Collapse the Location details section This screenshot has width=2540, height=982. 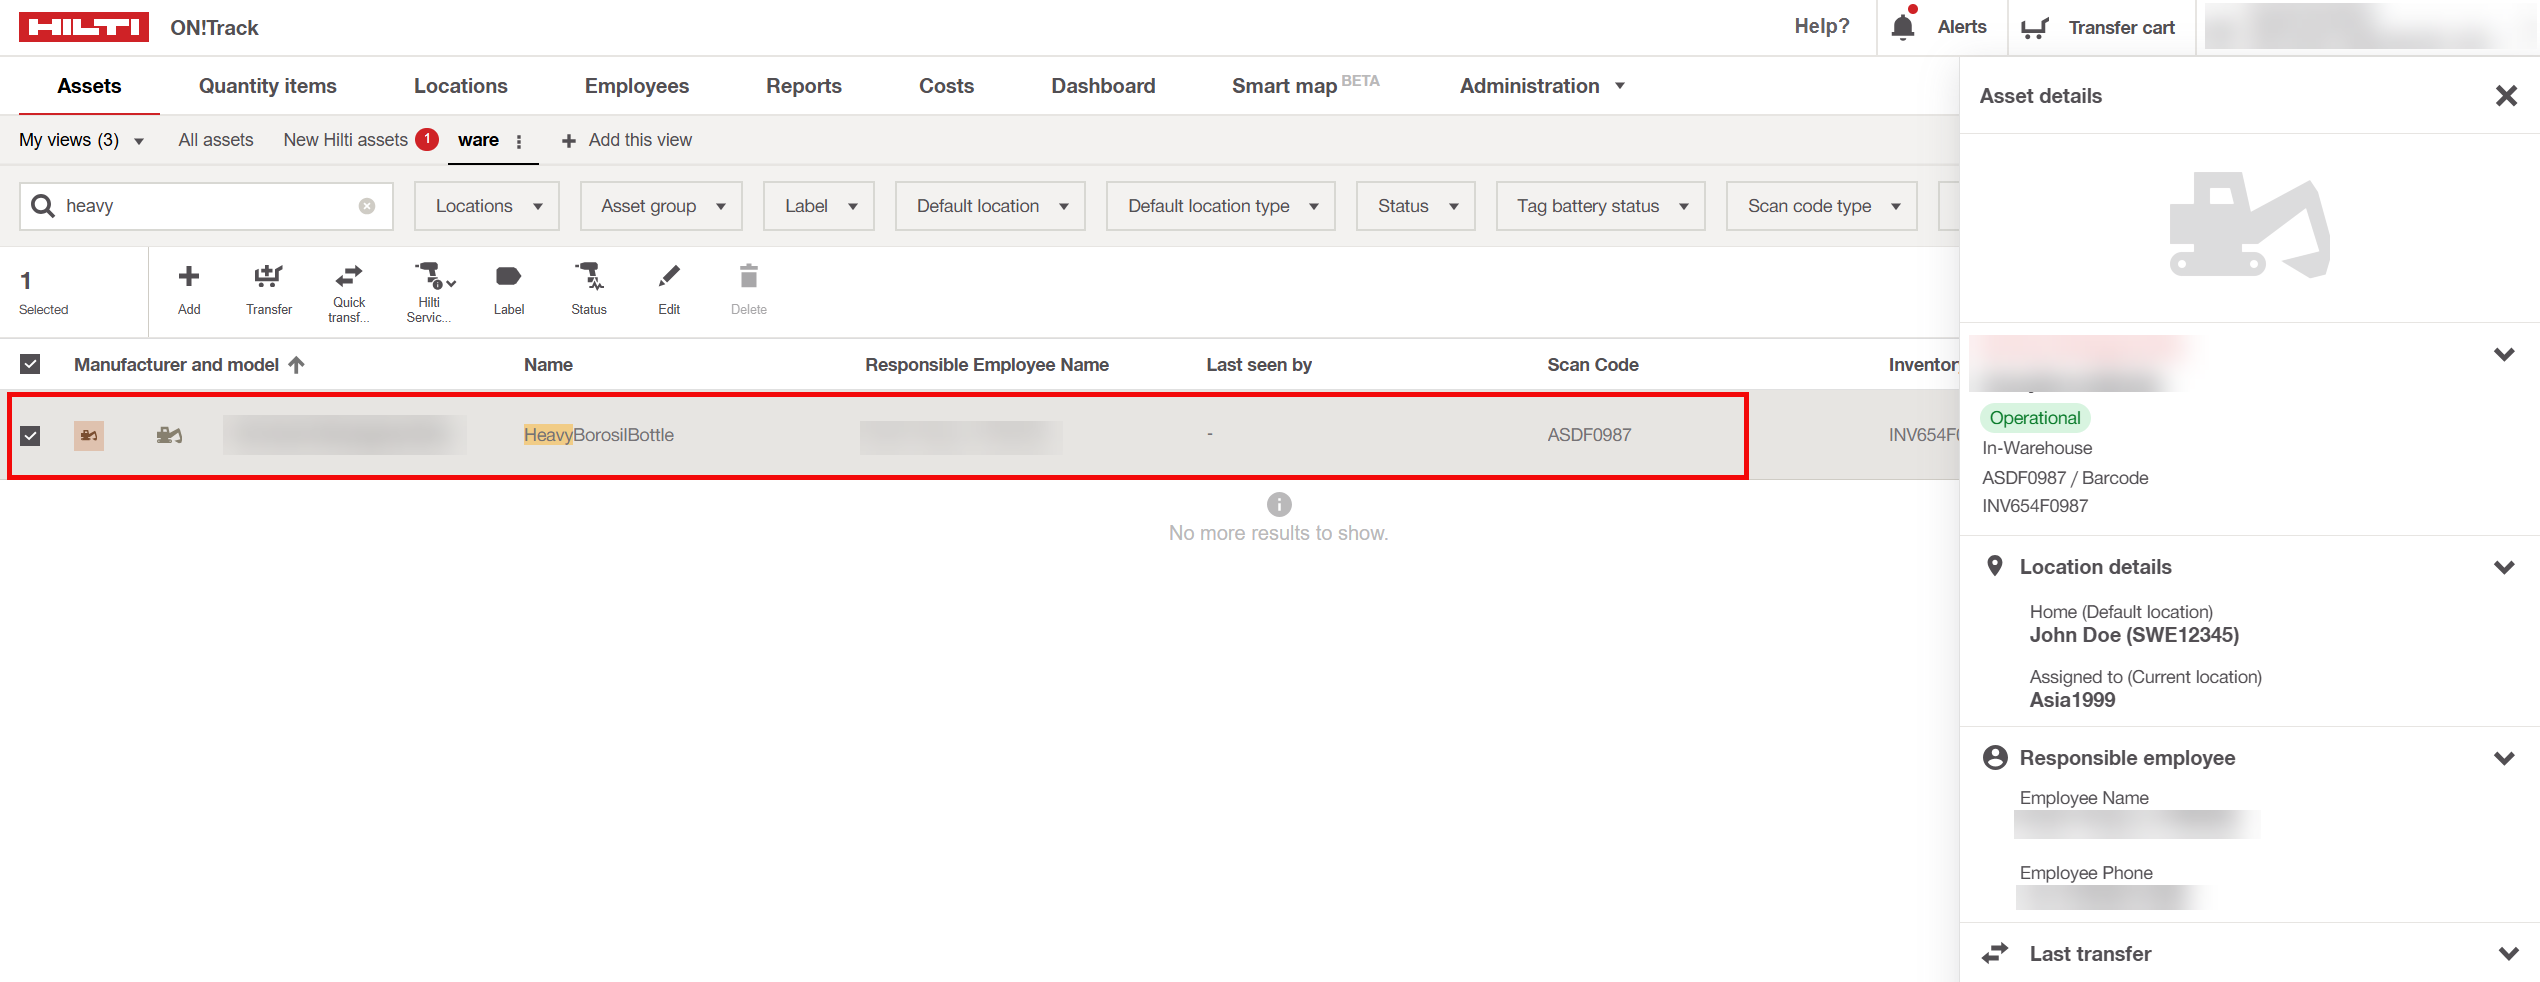(2503, 567)
